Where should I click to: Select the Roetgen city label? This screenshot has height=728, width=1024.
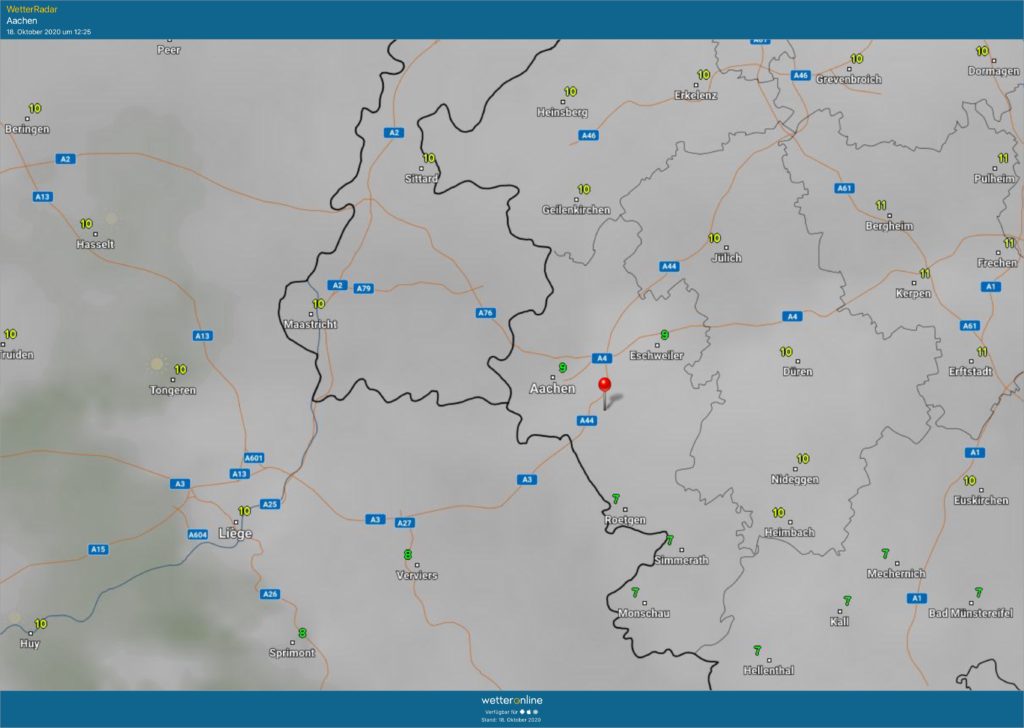pyautogui.click(x=625, y=520)
